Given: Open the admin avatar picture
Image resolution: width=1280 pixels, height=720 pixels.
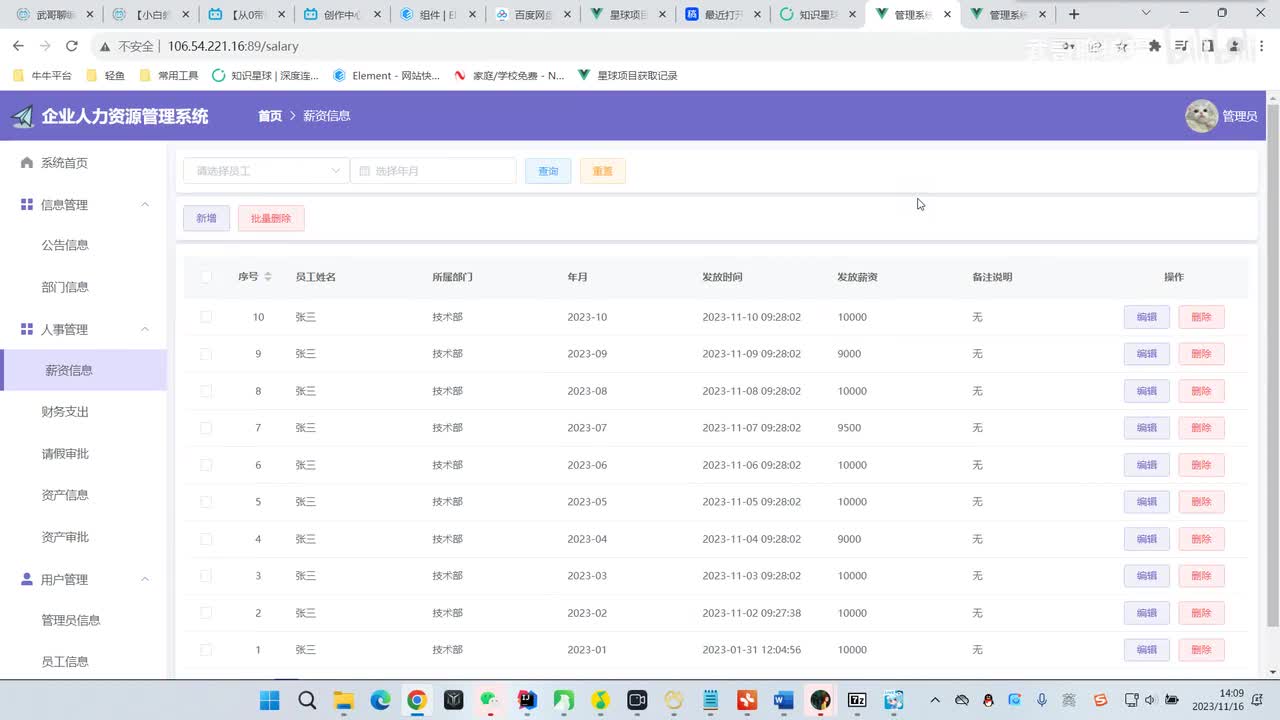Looking at the screenshot, I should [x=1201, y=116].
